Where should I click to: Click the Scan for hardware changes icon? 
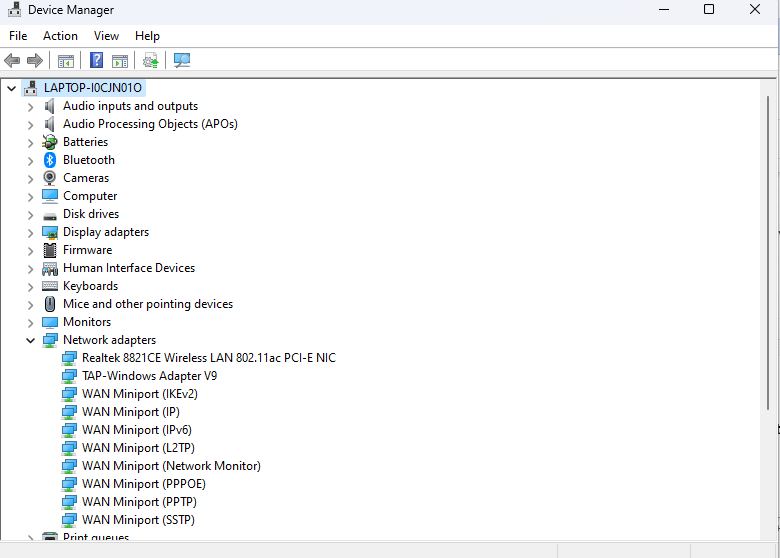[x=182, y=60]
